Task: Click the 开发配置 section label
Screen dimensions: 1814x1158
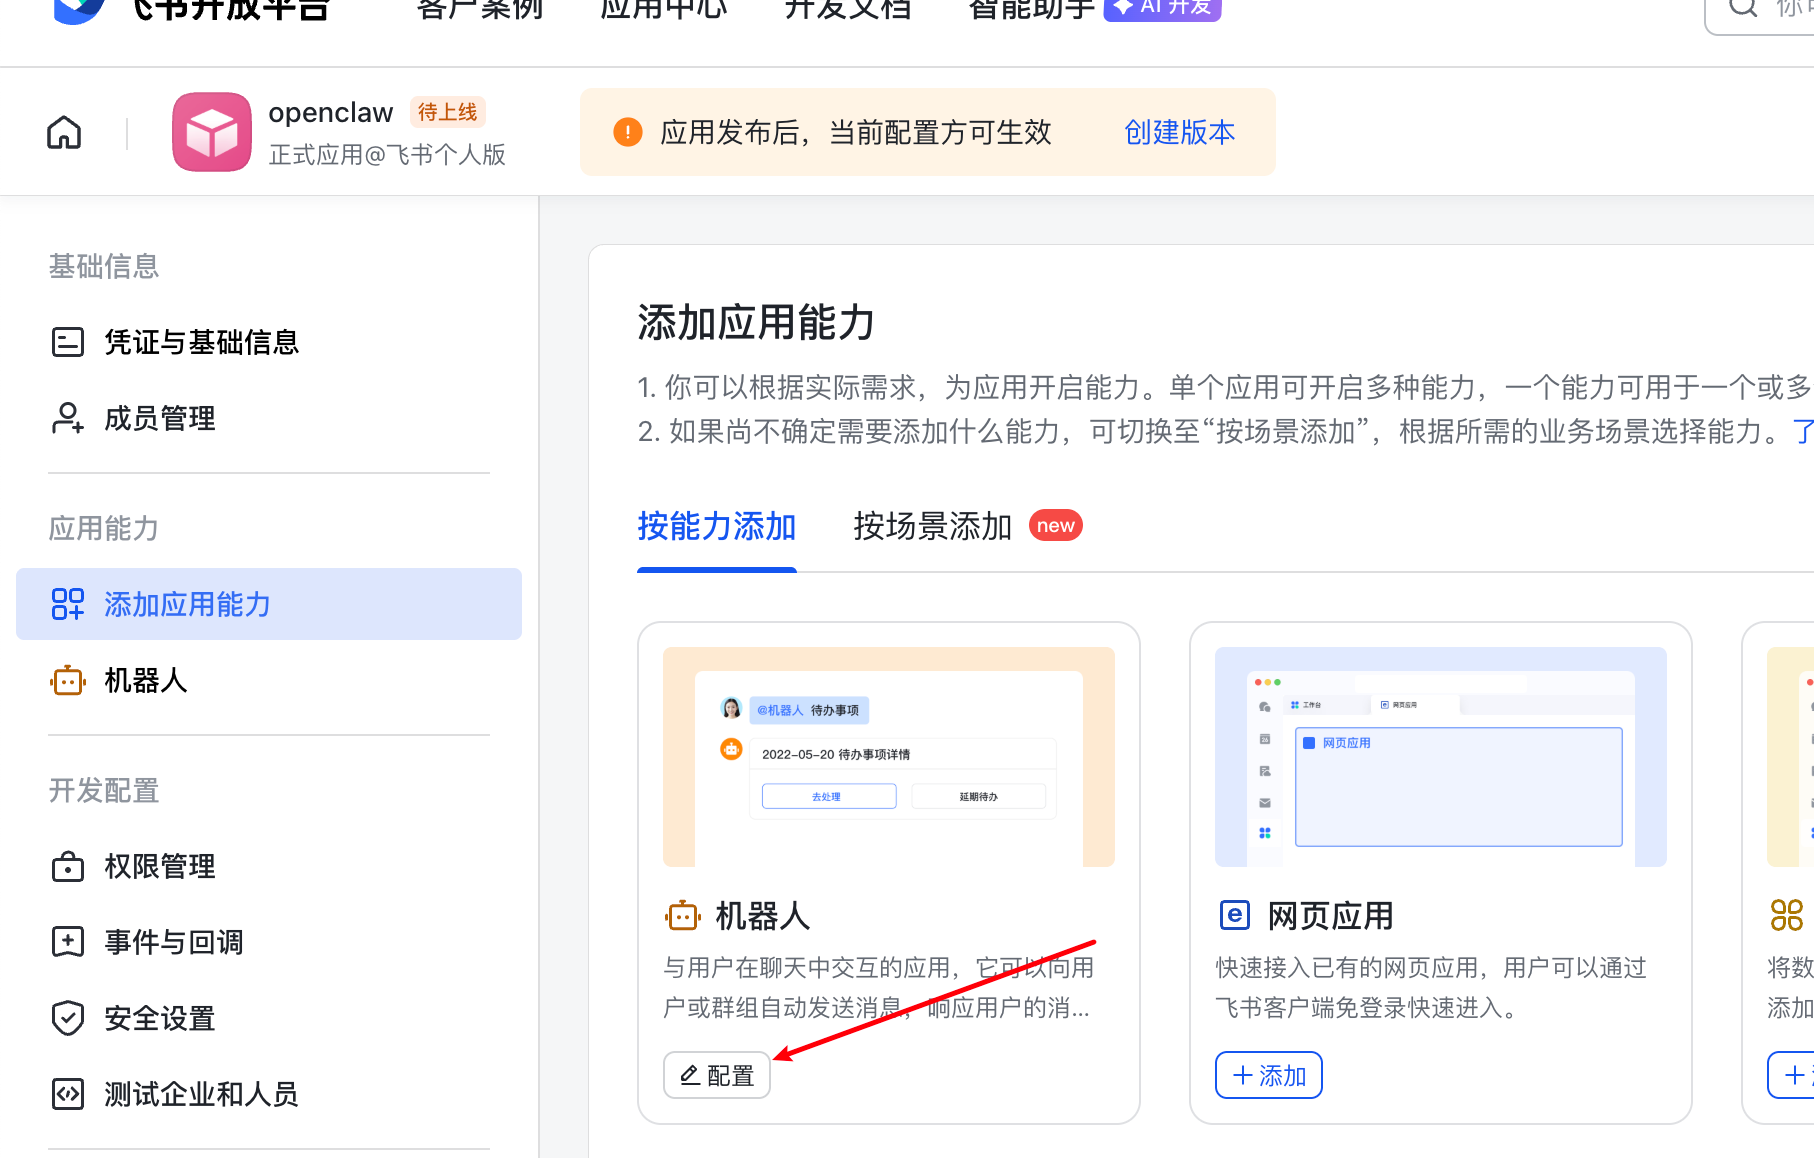Action: [x=104, y=790]
